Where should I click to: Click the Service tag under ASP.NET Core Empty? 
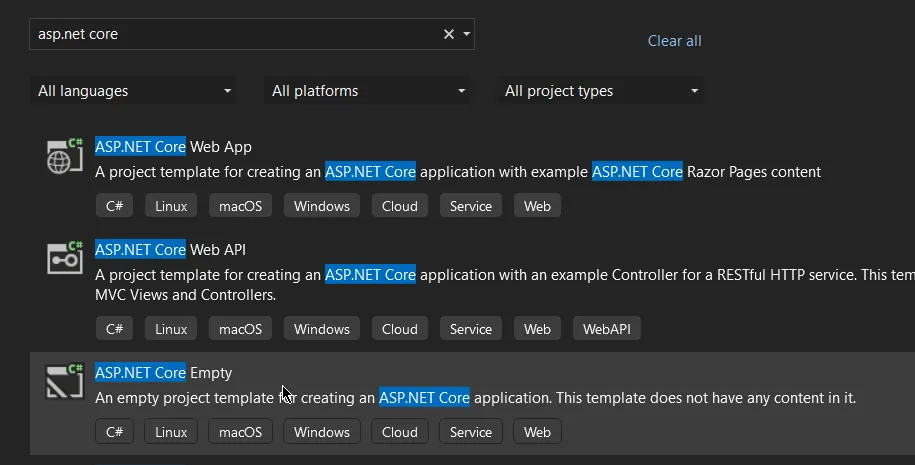click(470, 432)
